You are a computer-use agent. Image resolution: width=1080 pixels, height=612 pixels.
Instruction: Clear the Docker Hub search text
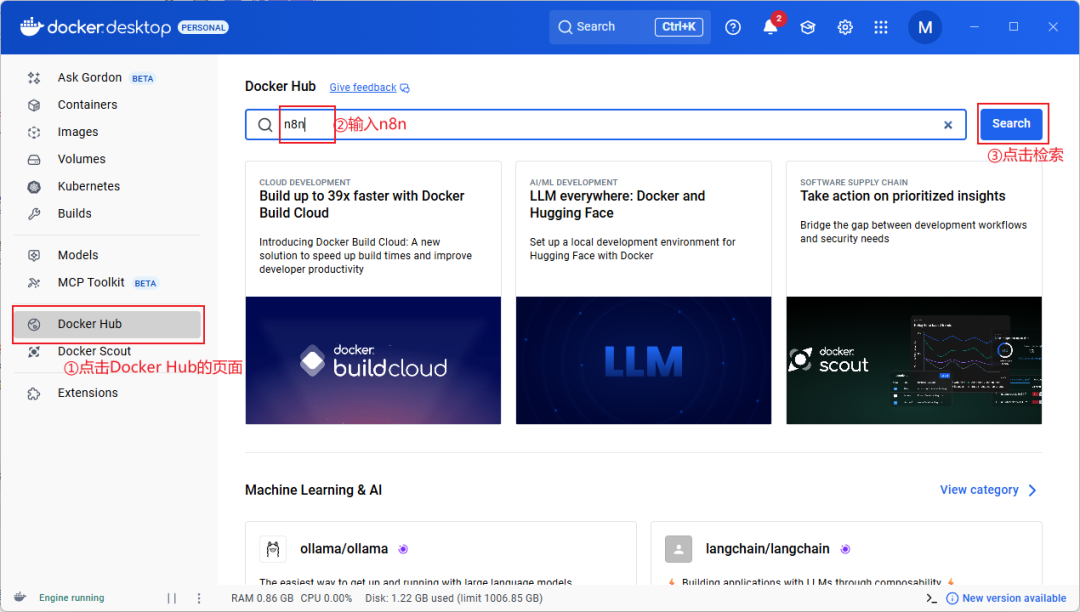(948, 125)
